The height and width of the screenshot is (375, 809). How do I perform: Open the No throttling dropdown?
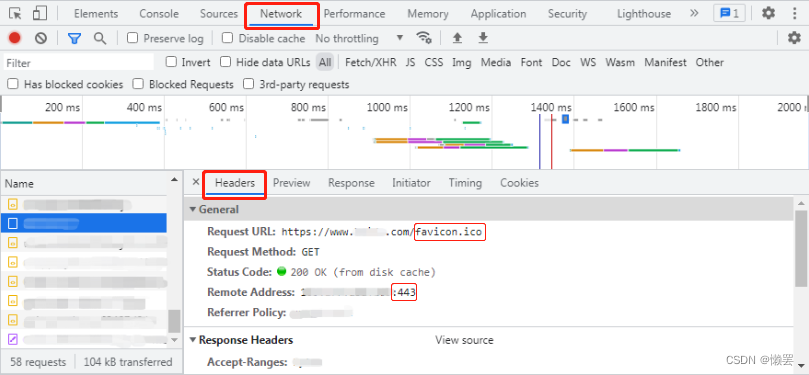coord(359,38)
